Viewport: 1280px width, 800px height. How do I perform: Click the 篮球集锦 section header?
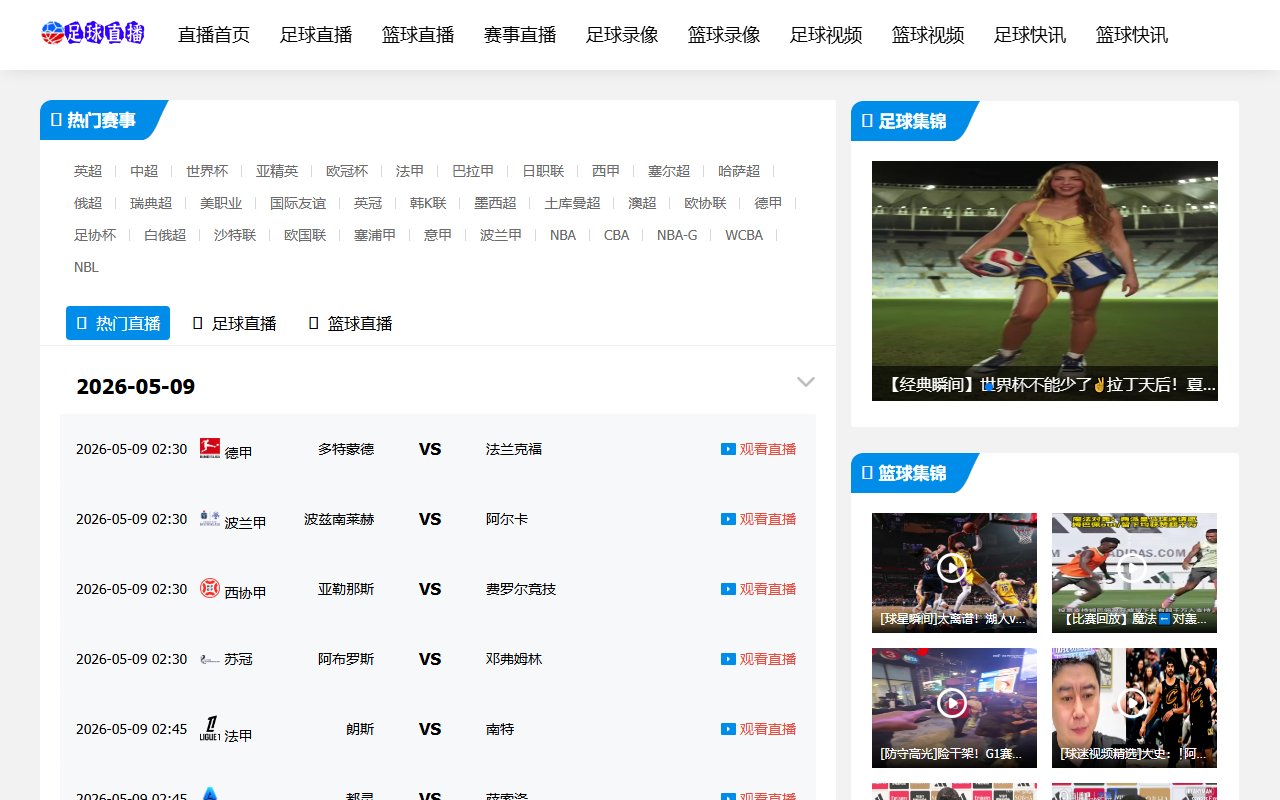pyautogui.click(x=912, y=473)
